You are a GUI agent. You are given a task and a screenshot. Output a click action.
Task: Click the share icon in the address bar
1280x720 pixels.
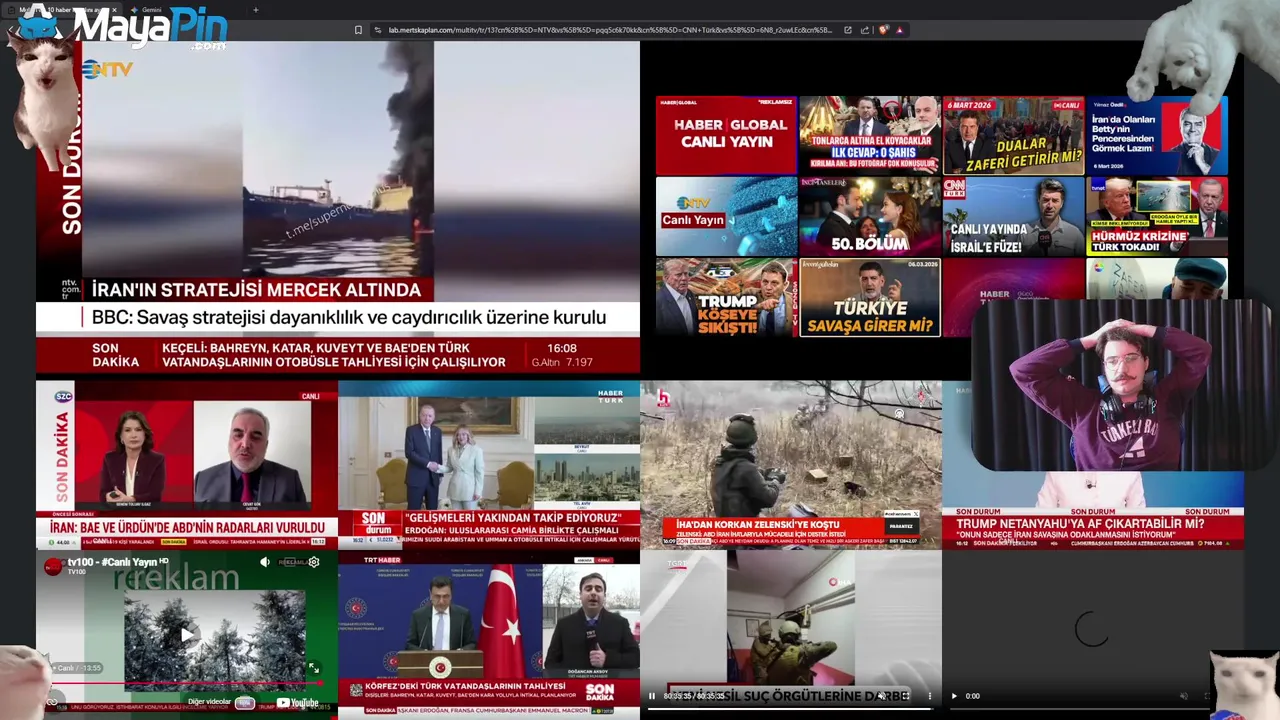pyautogui.click(x=864, y=30)
